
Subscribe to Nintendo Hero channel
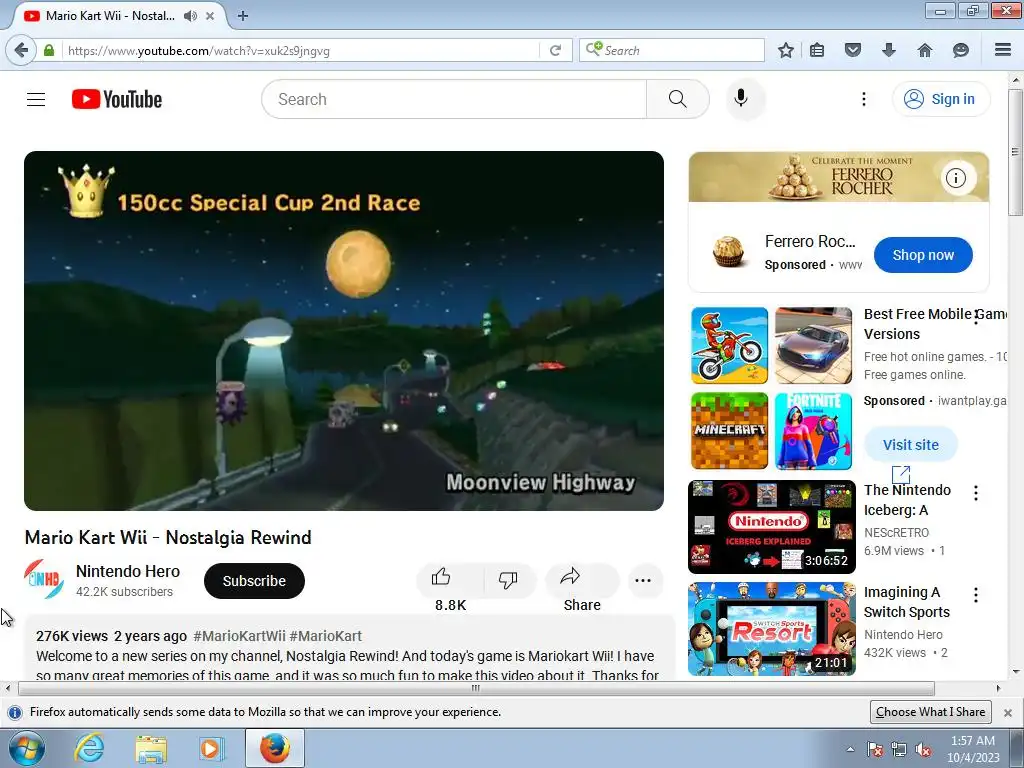pos(254,581)
